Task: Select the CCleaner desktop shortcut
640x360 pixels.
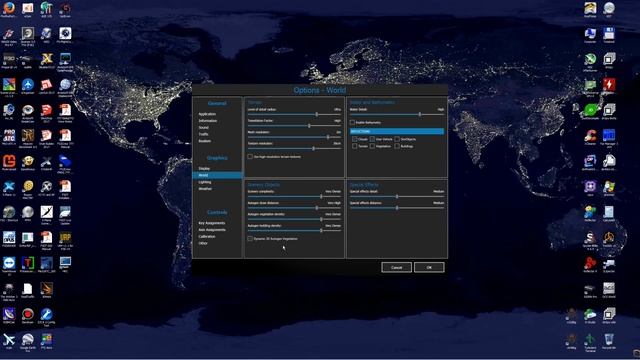Action: coord(590,135)
